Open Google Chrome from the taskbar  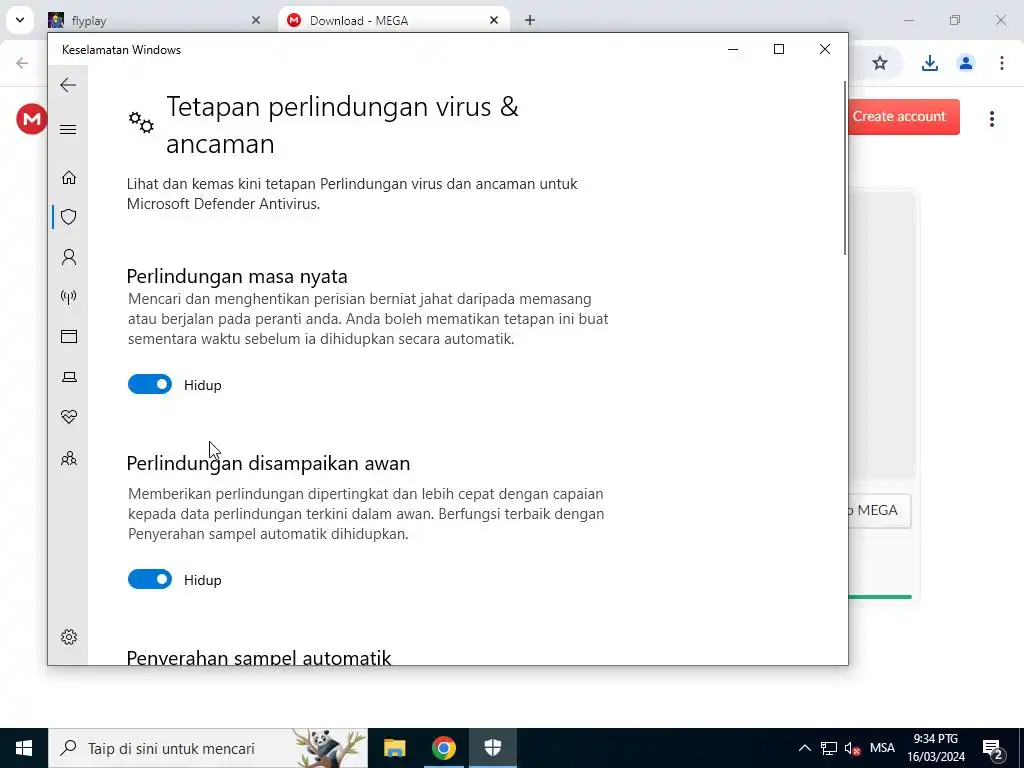click(443, 748)
